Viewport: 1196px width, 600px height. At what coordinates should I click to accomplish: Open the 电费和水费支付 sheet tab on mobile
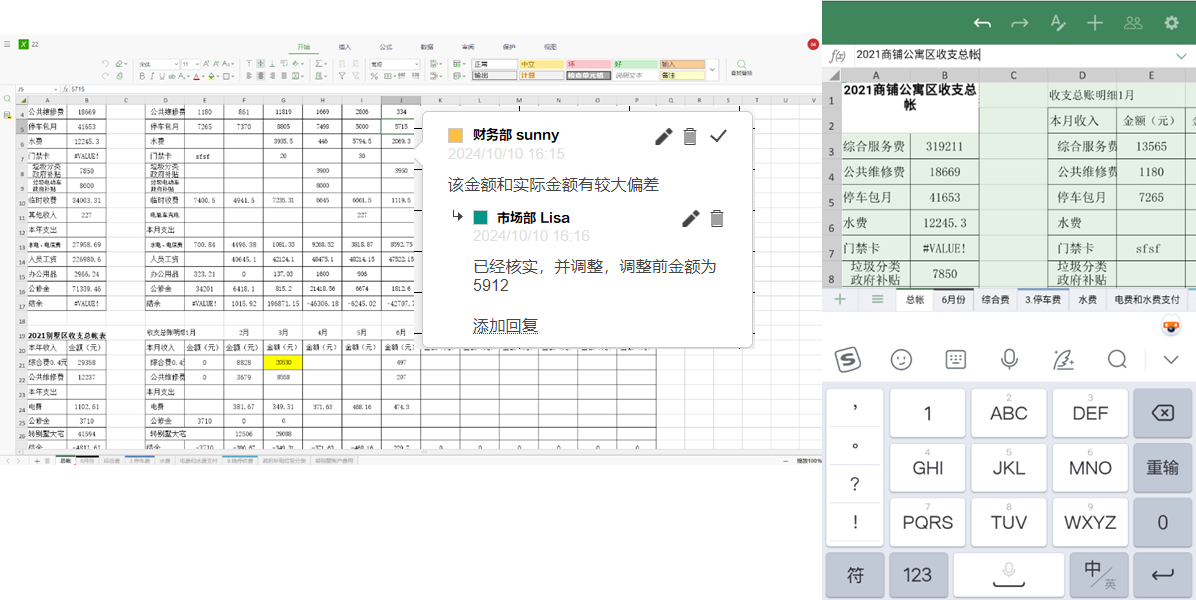tap(1147, 300)
